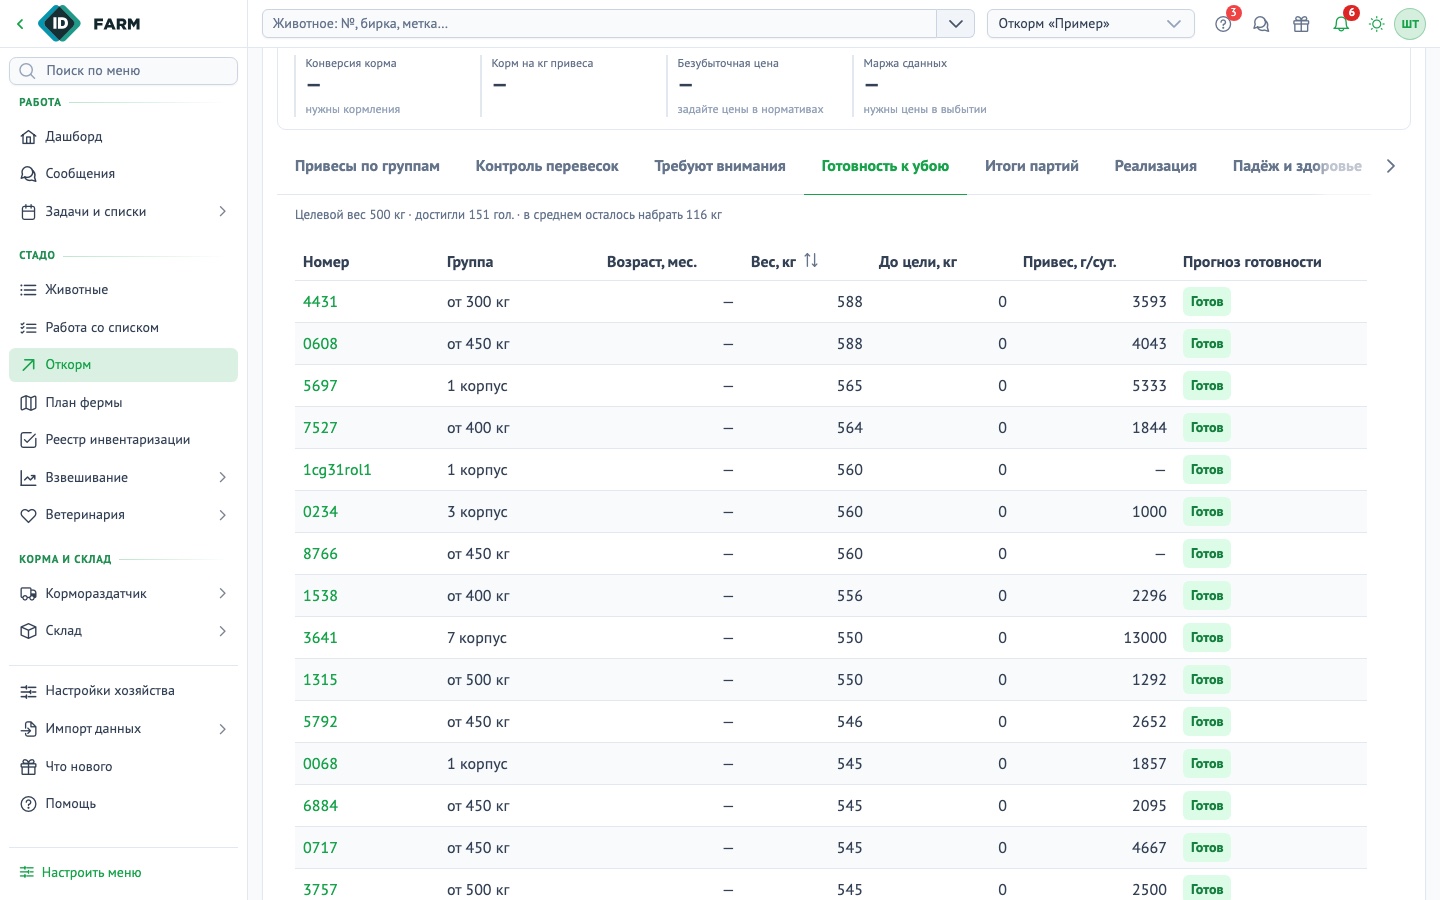Switch to Контроль перевесок tab
The height and width of the screenshot is (900, 1440).
tap(547, 166)
